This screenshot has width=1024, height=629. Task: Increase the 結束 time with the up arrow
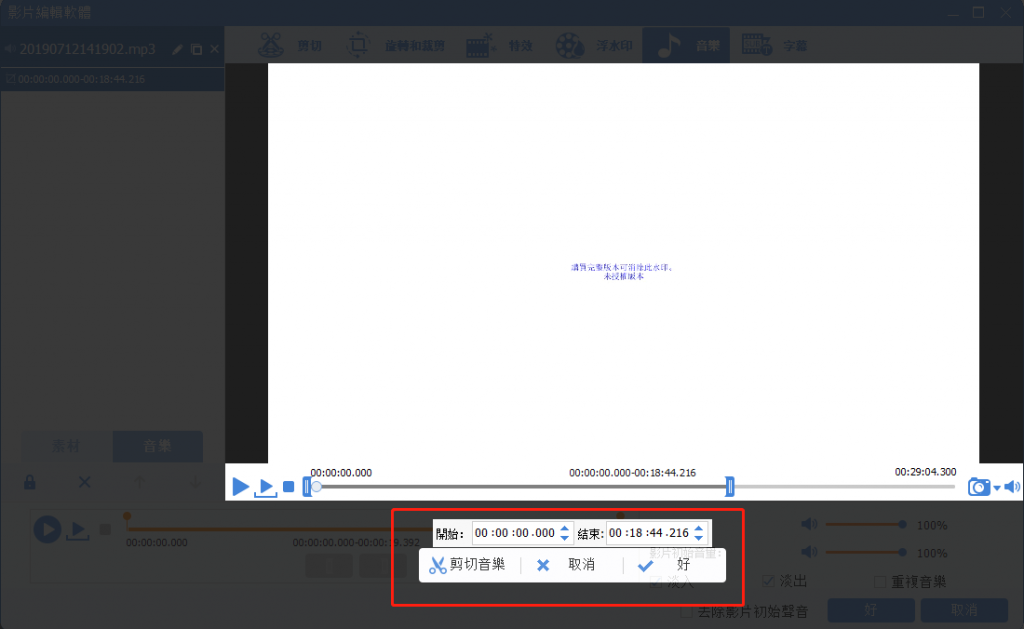(x=699, y=528)
